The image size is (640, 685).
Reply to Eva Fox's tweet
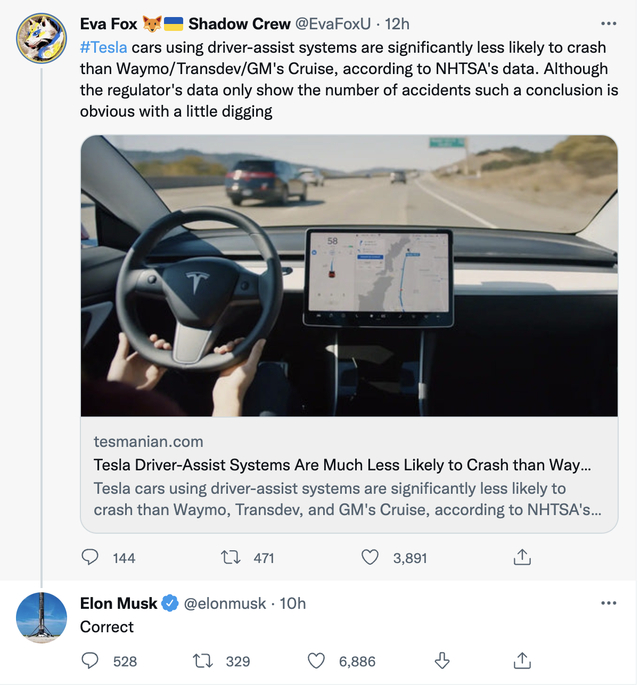click(90, 557)
